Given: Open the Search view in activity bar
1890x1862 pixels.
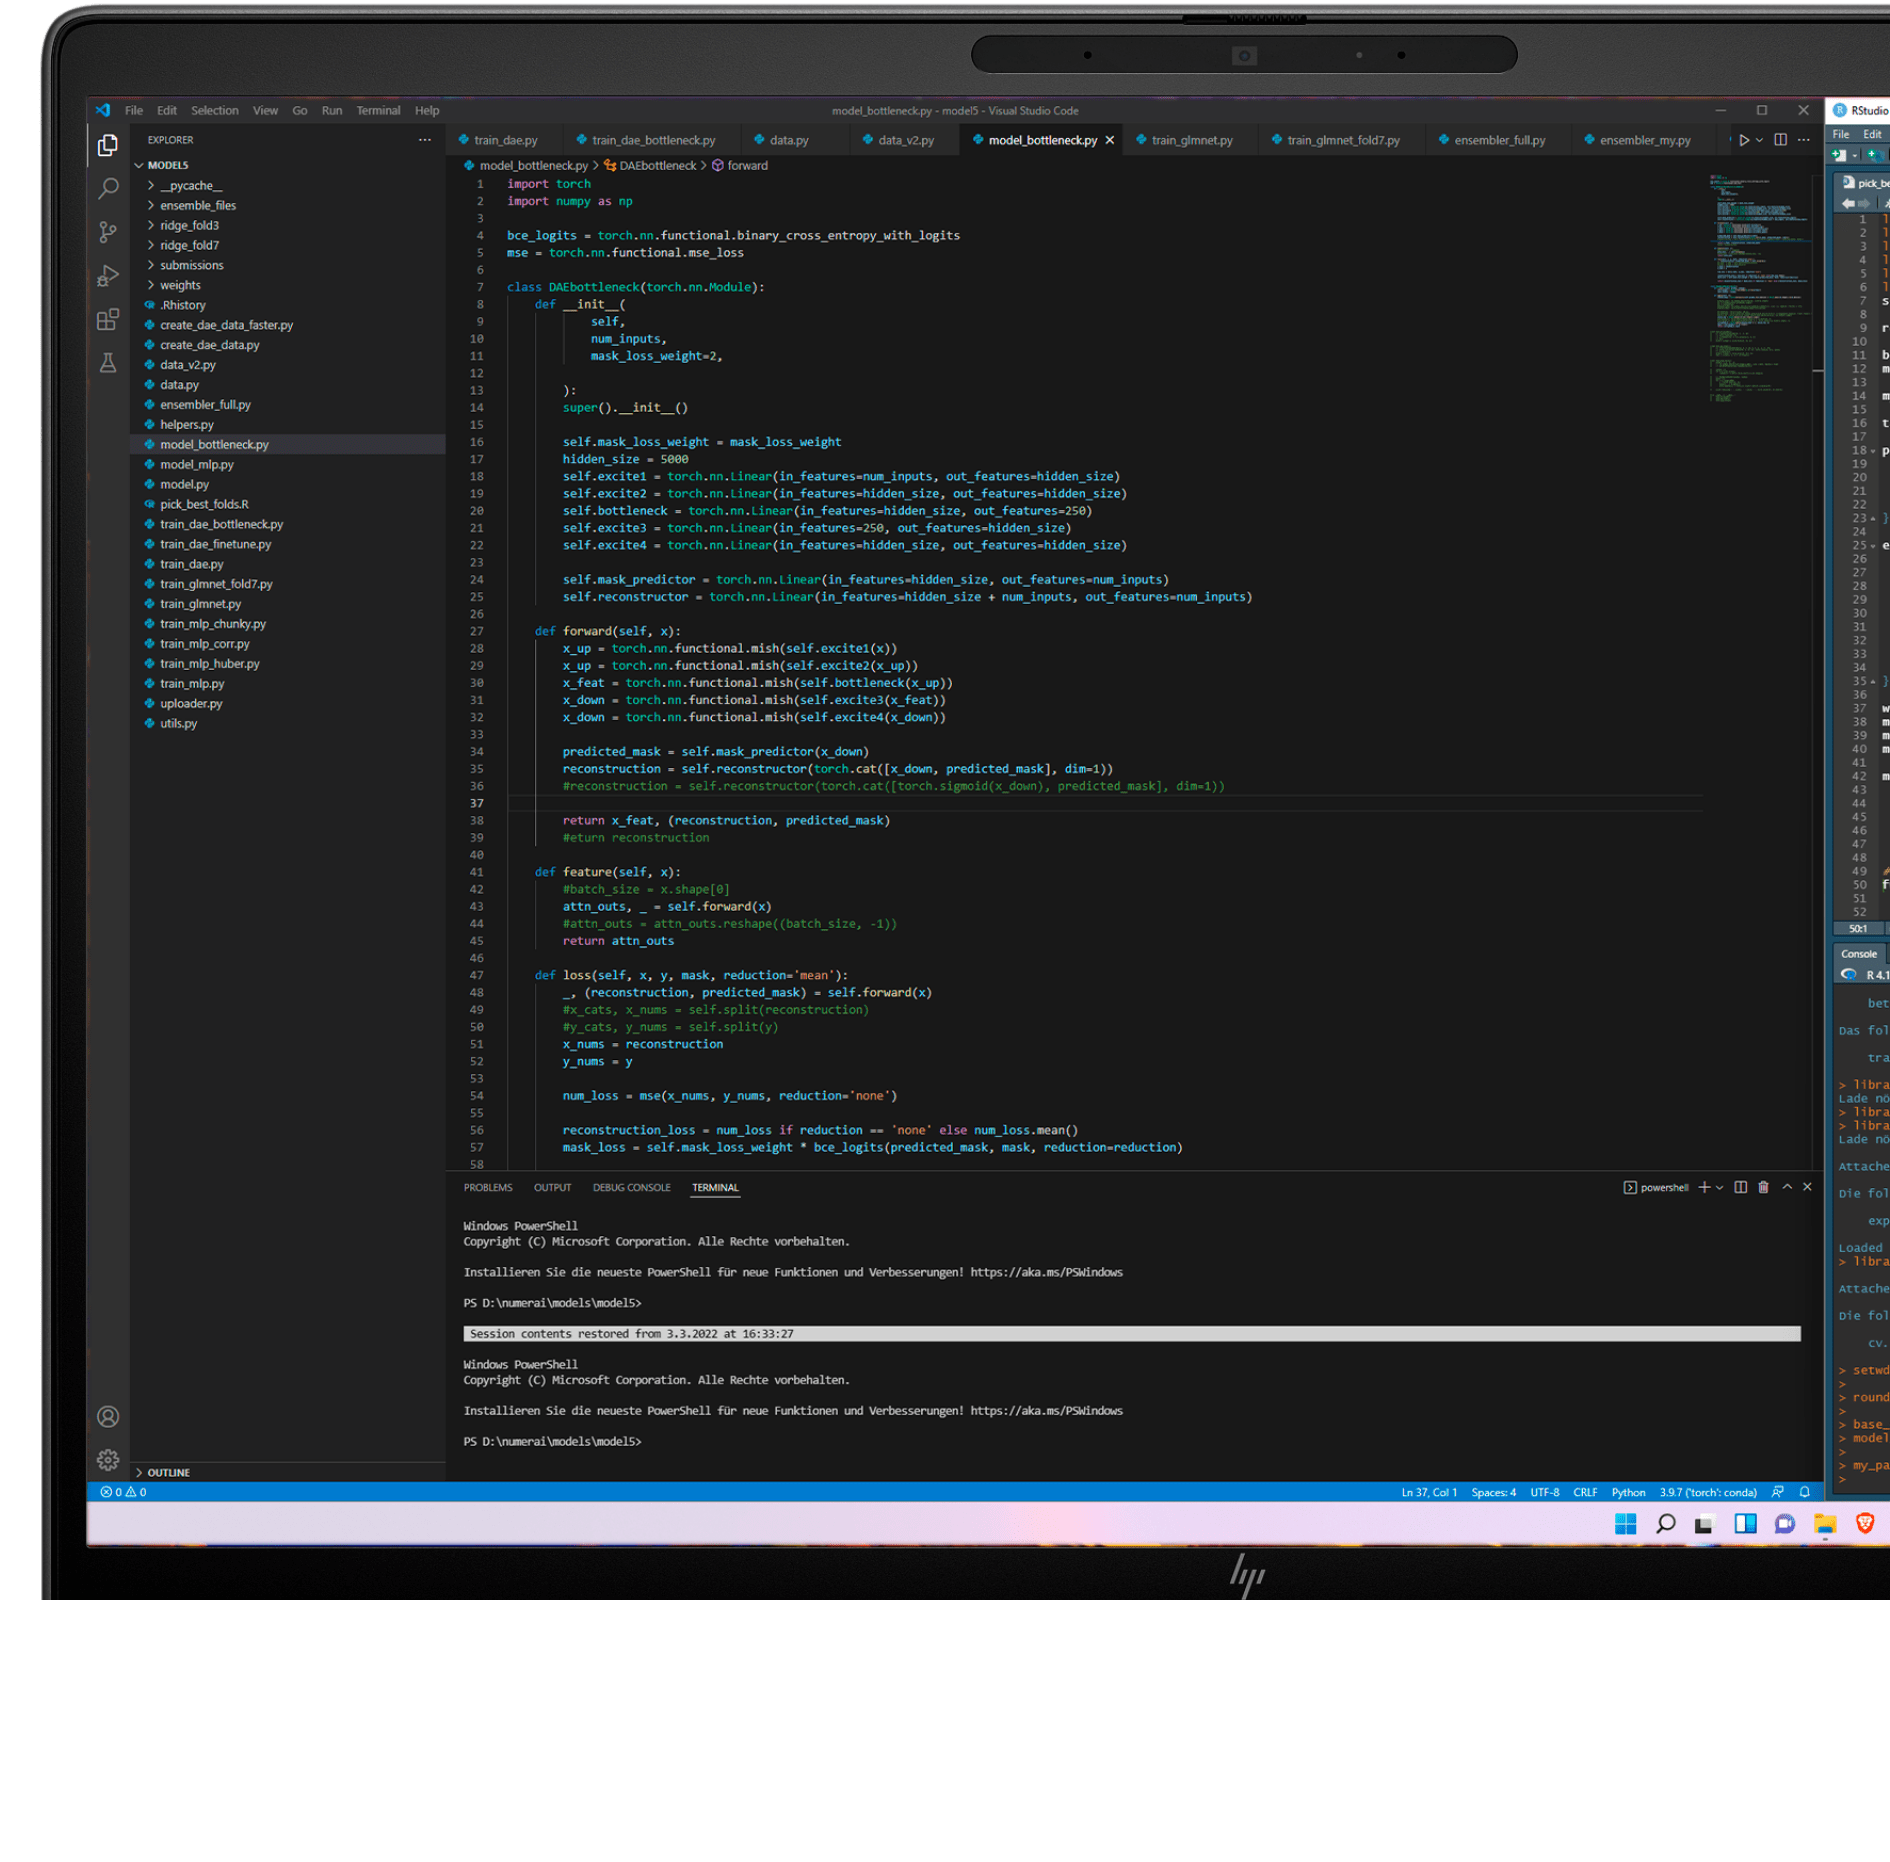Looking at the screenshot, I should click(x=108, y=188).
